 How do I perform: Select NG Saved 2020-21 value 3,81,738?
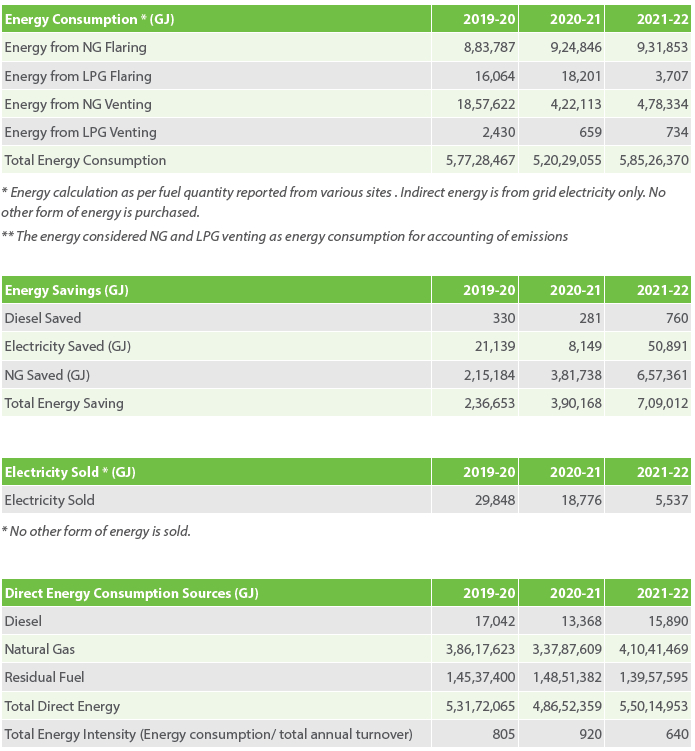click(576, 375)
